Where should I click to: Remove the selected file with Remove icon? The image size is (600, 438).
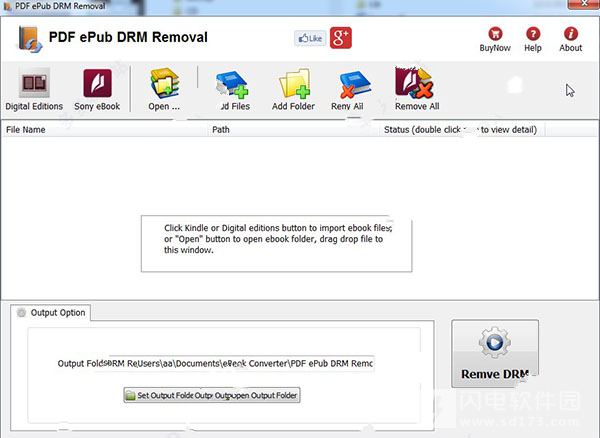pyautogui.click(x=355, y=84)
